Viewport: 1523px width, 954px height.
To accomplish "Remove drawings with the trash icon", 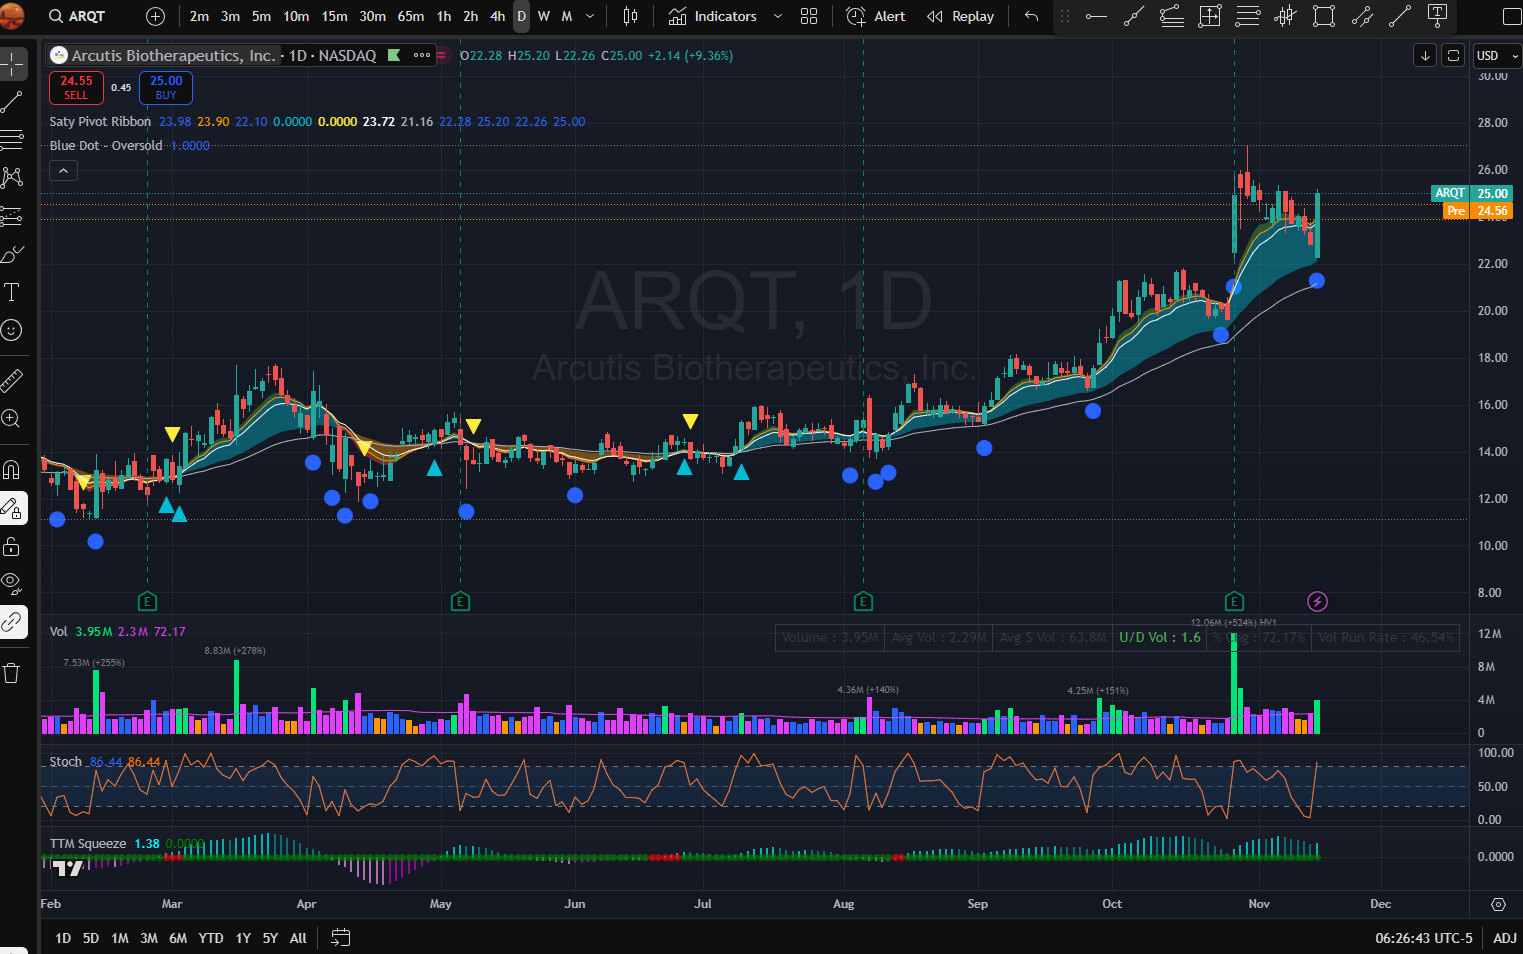I will point(12,673).
